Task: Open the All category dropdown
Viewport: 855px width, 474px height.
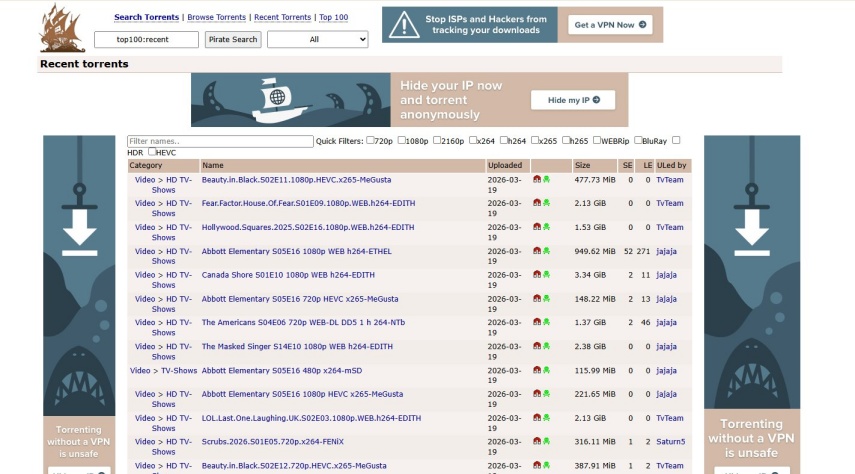Action: [317, 39]
